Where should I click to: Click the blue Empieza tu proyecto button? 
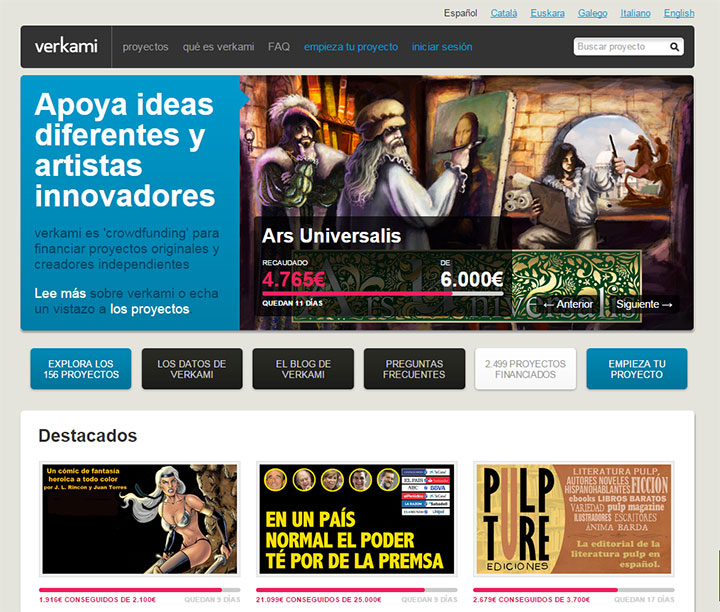point(636,369)
